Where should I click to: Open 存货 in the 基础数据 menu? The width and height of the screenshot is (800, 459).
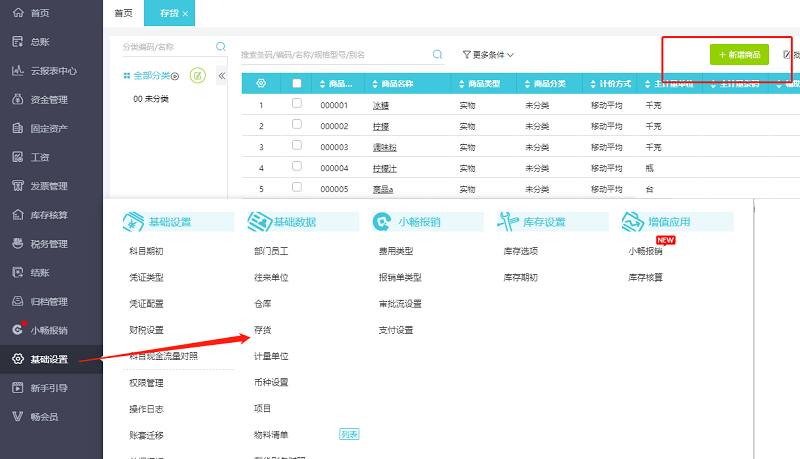[x=263, y=330]
